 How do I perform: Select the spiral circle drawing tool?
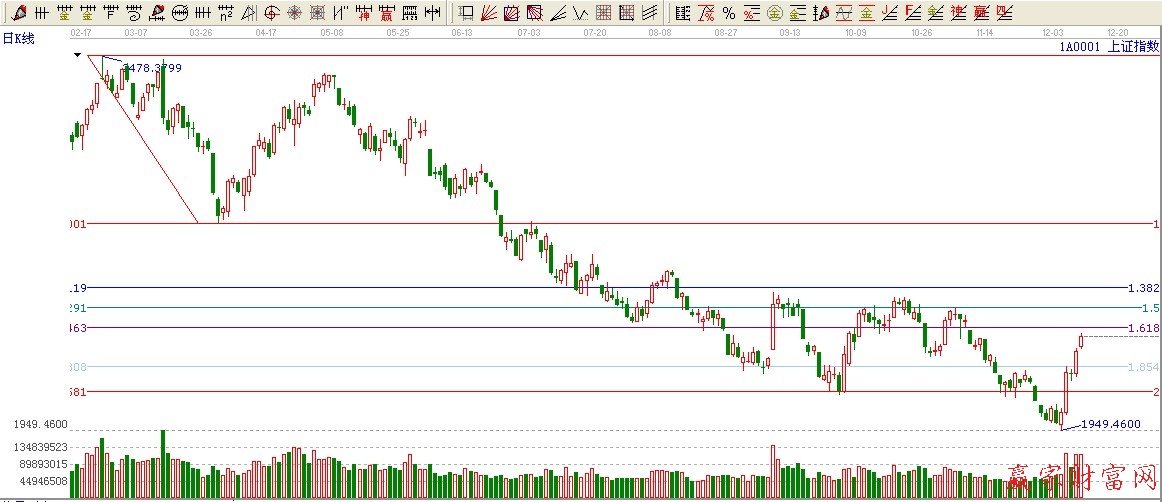tap(271, 13)
